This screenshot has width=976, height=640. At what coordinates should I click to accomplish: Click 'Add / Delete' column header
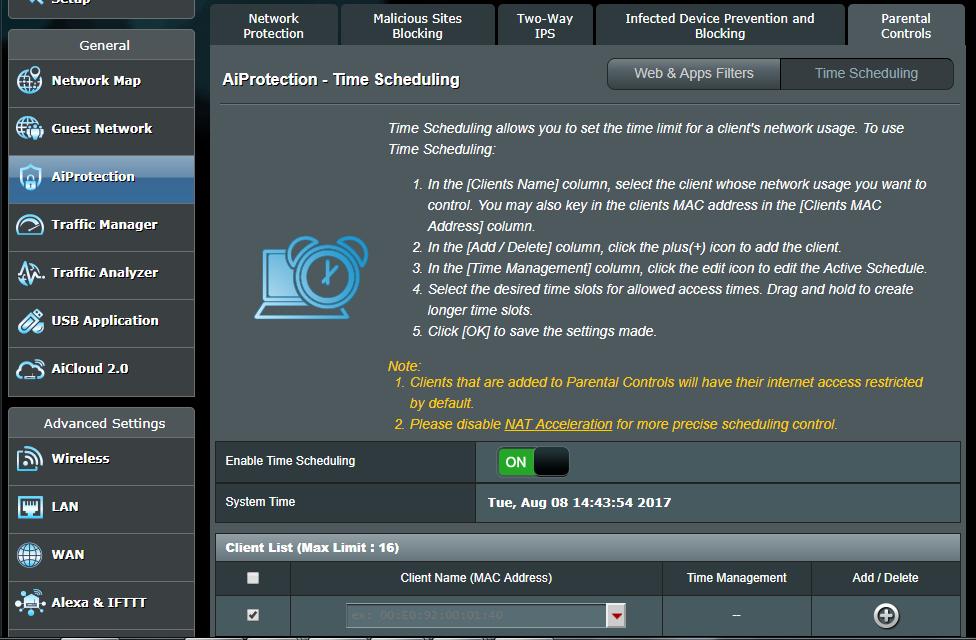[x=885, y=578]
